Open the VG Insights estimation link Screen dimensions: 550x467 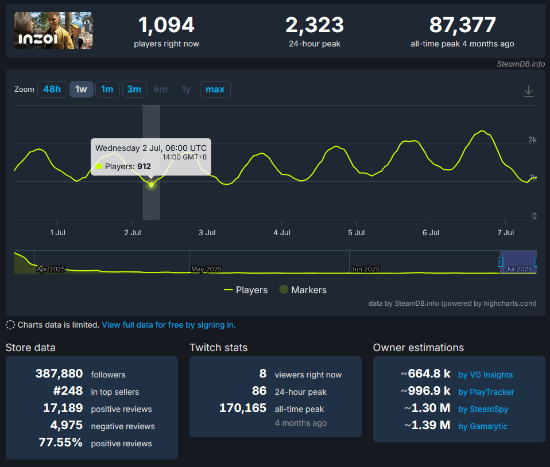coord(485,375)
